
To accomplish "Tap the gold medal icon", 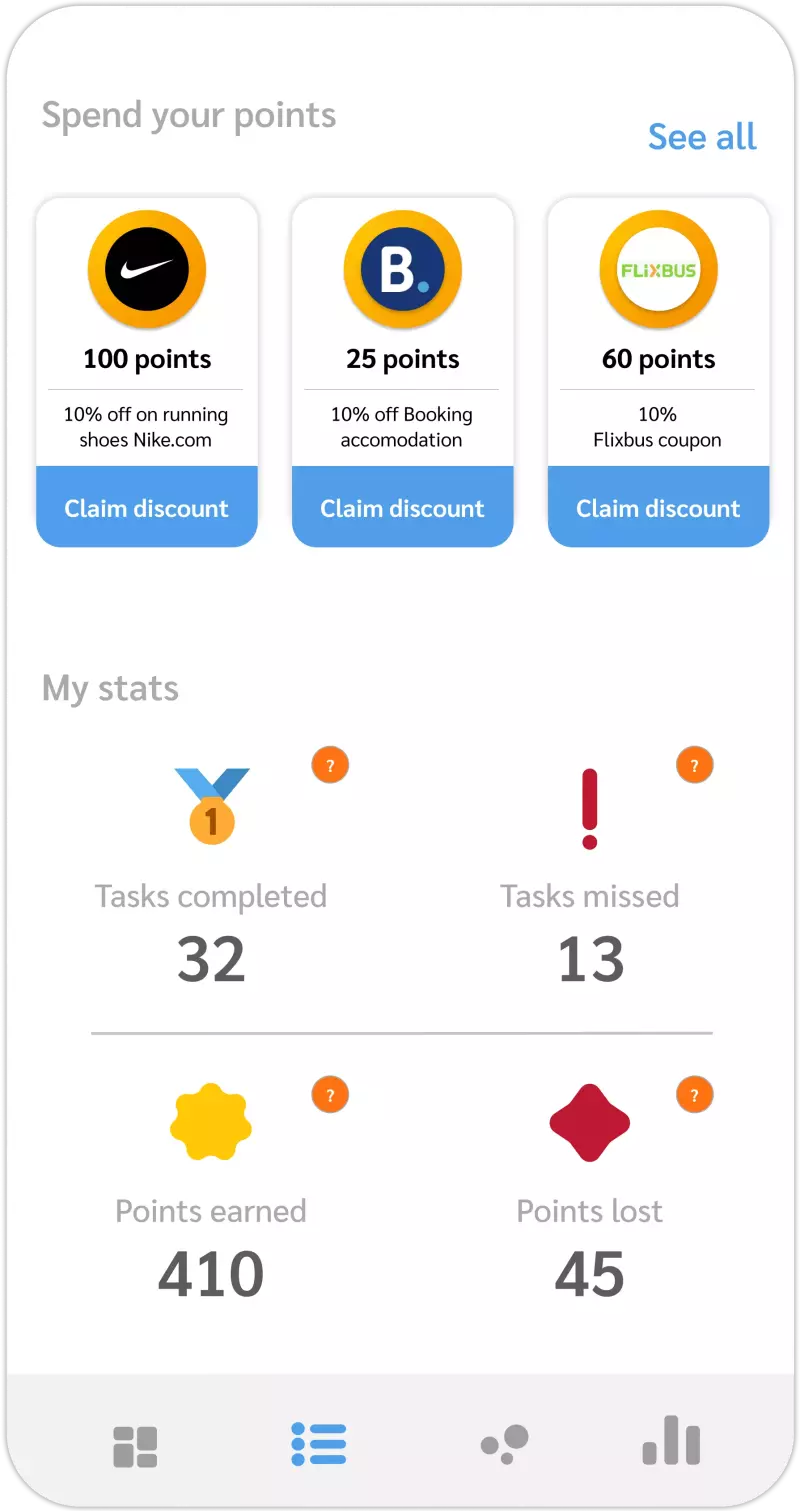I will click(211, 806).
